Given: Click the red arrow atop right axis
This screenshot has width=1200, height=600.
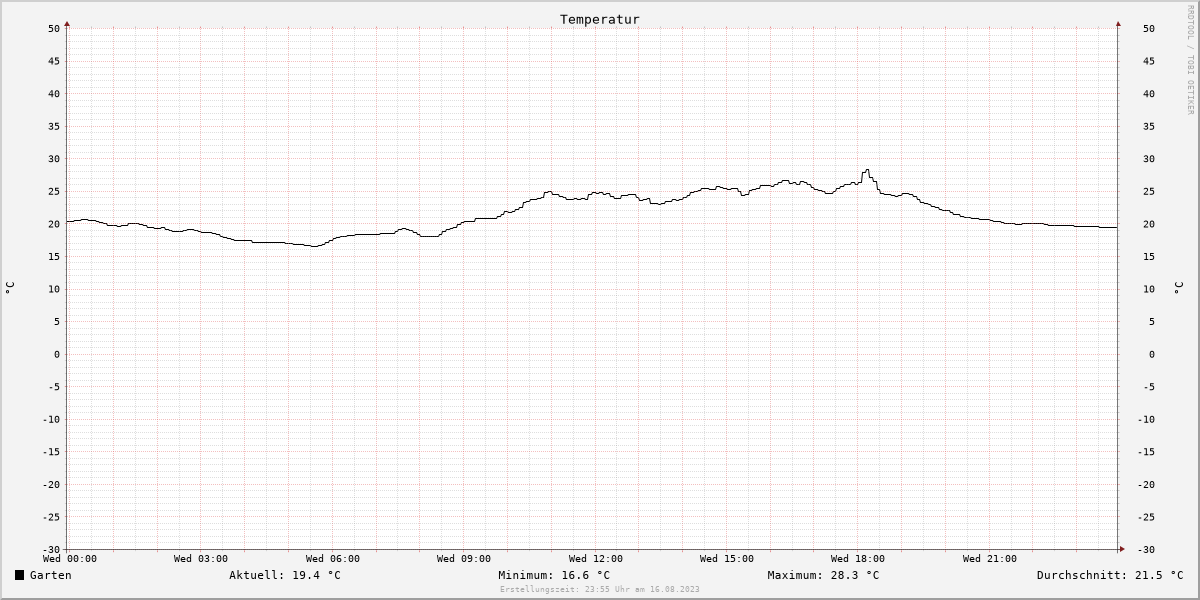Looking at the screenshot, I should (x=1118, y=23).
